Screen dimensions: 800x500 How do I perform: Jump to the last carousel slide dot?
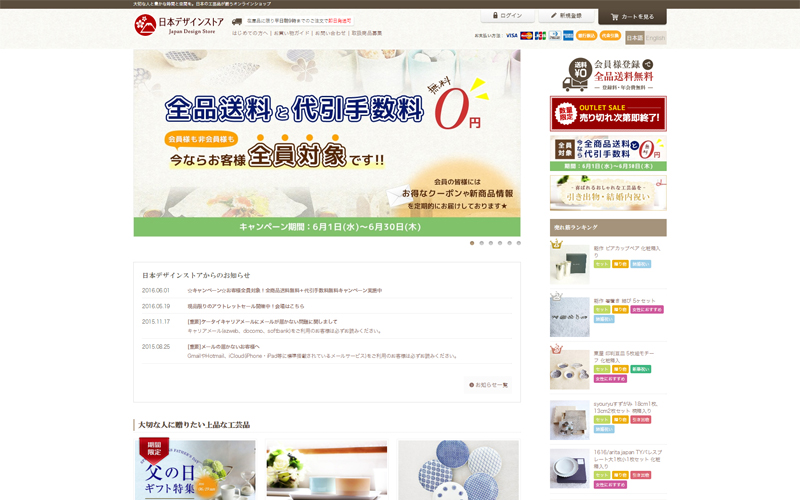(518, 243)
